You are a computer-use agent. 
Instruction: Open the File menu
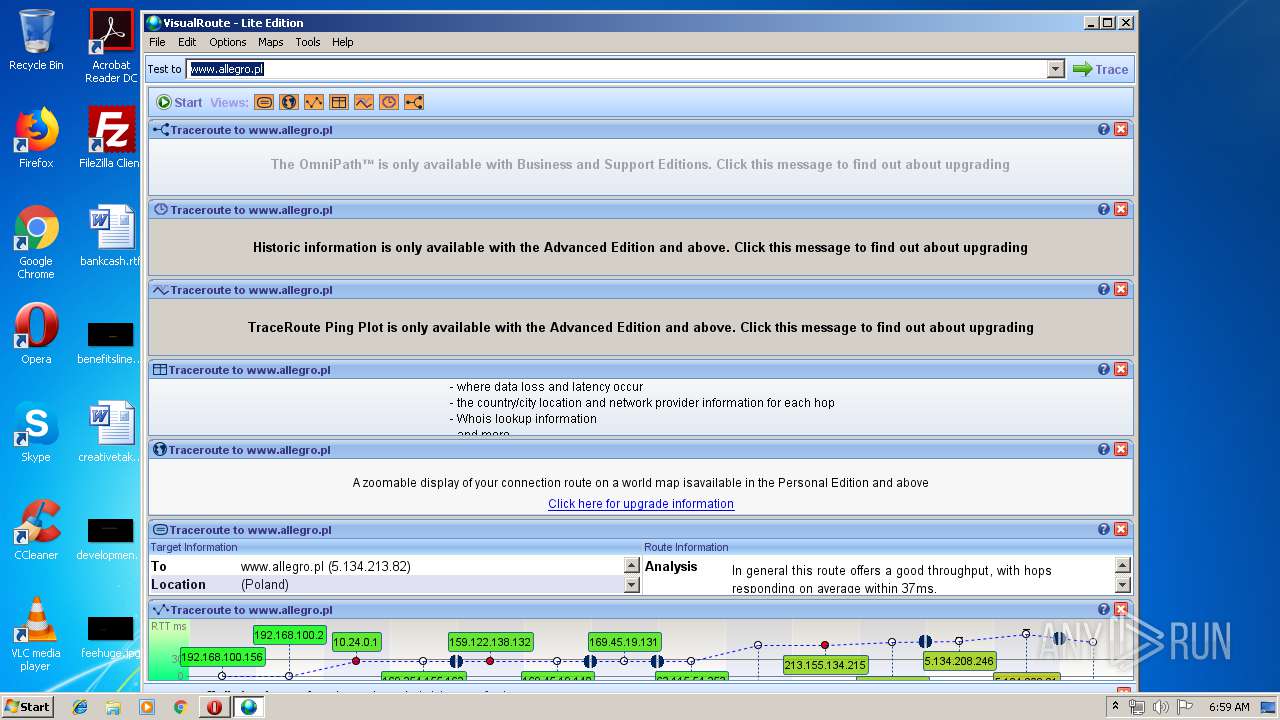click(x=157, y=42)
